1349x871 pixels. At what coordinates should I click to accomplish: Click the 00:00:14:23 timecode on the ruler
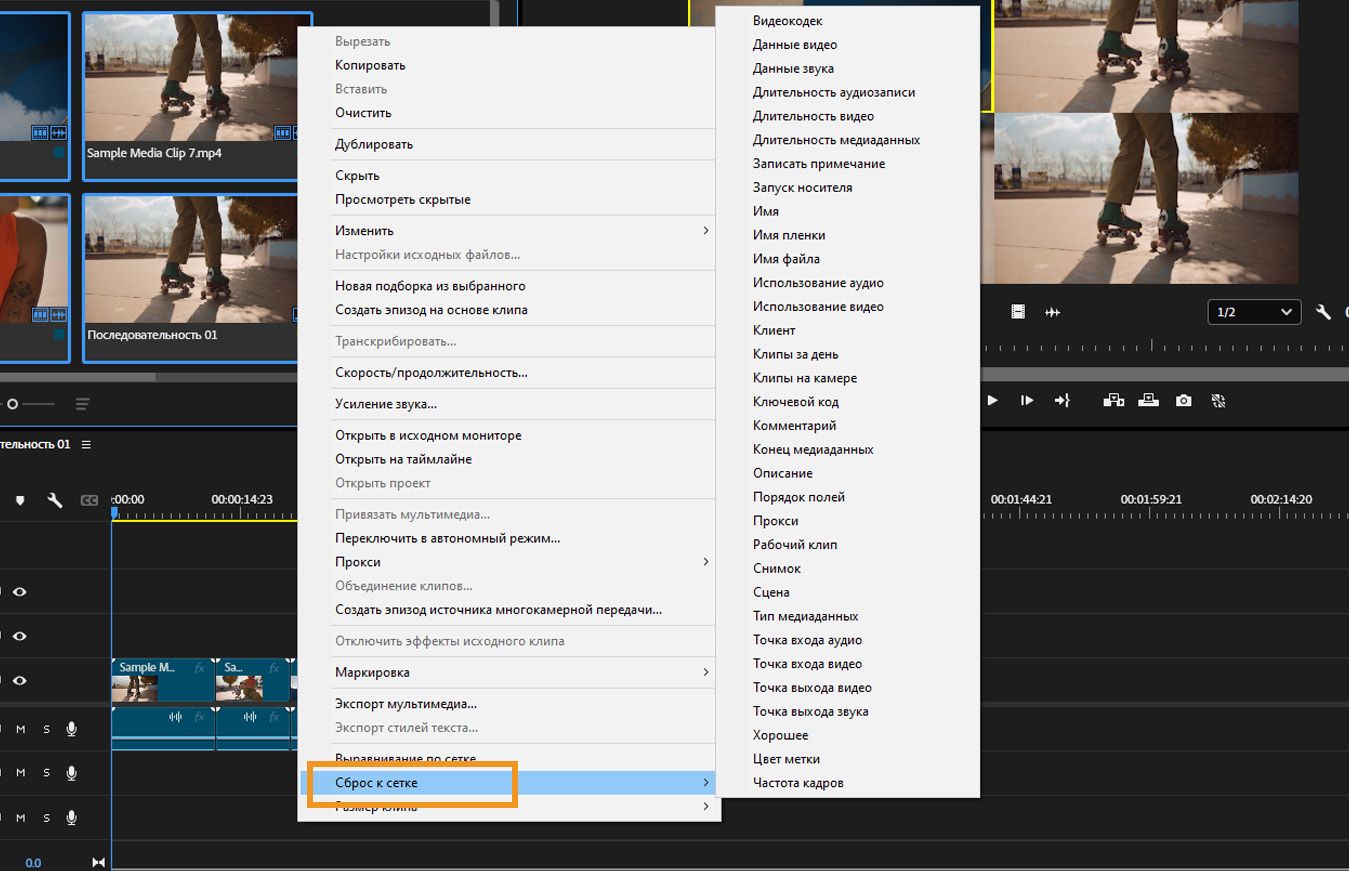tap(242, 499)
